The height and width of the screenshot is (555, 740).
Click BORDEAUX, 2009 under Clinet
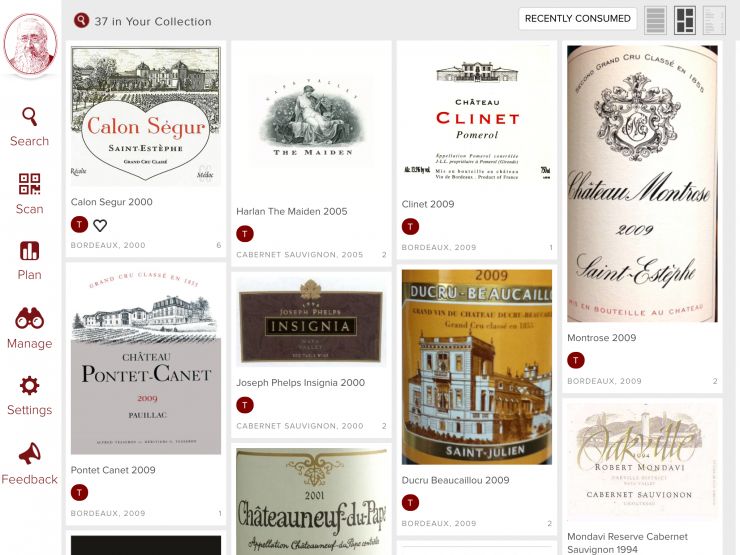point(439,248)
